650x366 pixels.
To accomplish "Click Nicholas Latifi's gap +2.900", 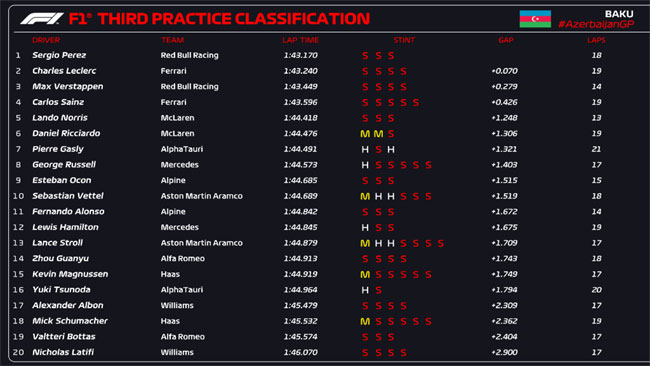I will pyautogui.click(x=504, y=352).
